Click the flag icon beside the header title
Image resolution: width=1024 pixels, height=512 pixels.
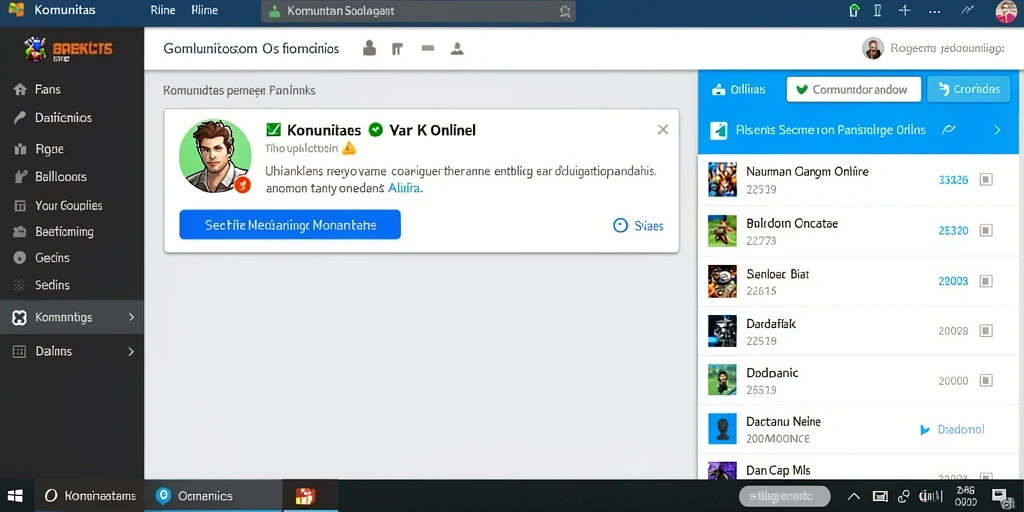(x=396, y=48)
